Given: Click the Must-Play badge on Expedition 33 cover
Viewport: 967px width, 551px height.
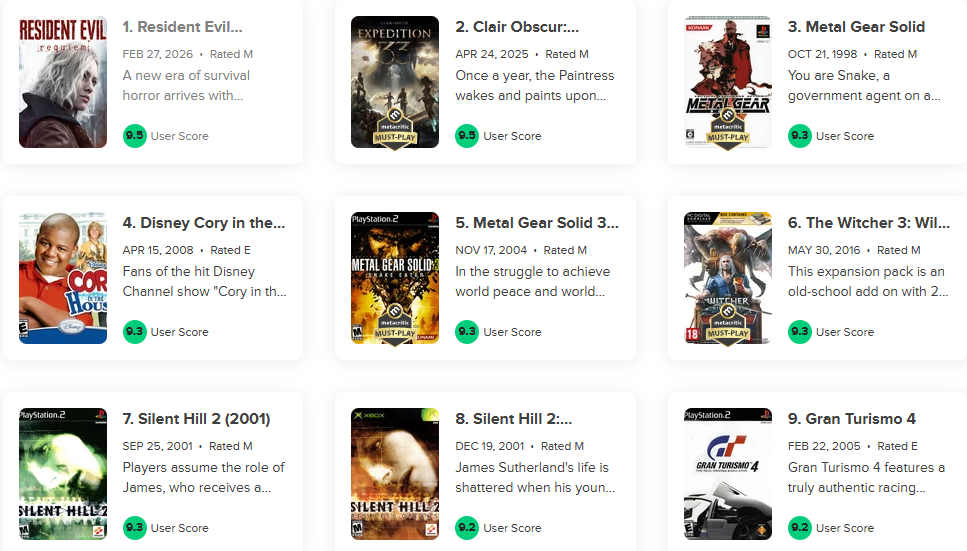Looking at the screenshot, I should (x=395, y=130).
